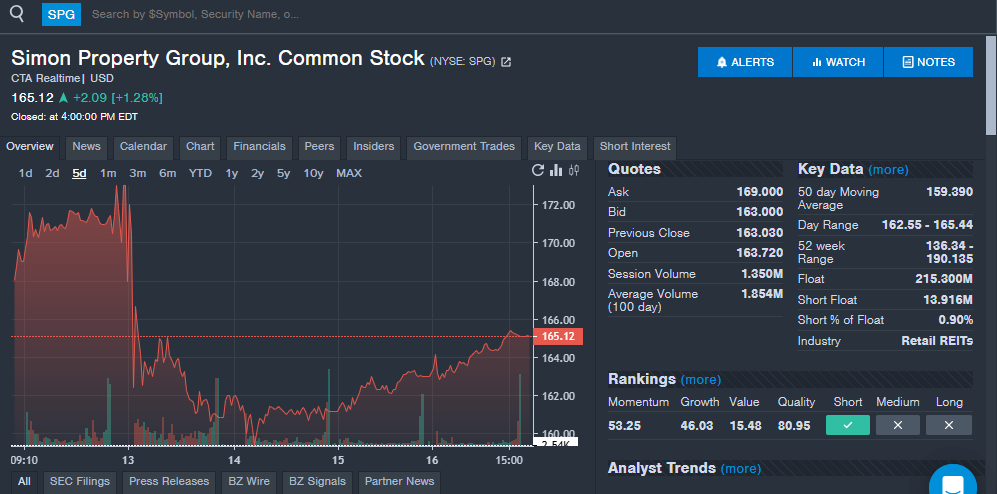The width and height of the screenshot is (997, 494).
Task: Filter news by SEC Filings
Action: pyautogui.click(x=80, y=482)
